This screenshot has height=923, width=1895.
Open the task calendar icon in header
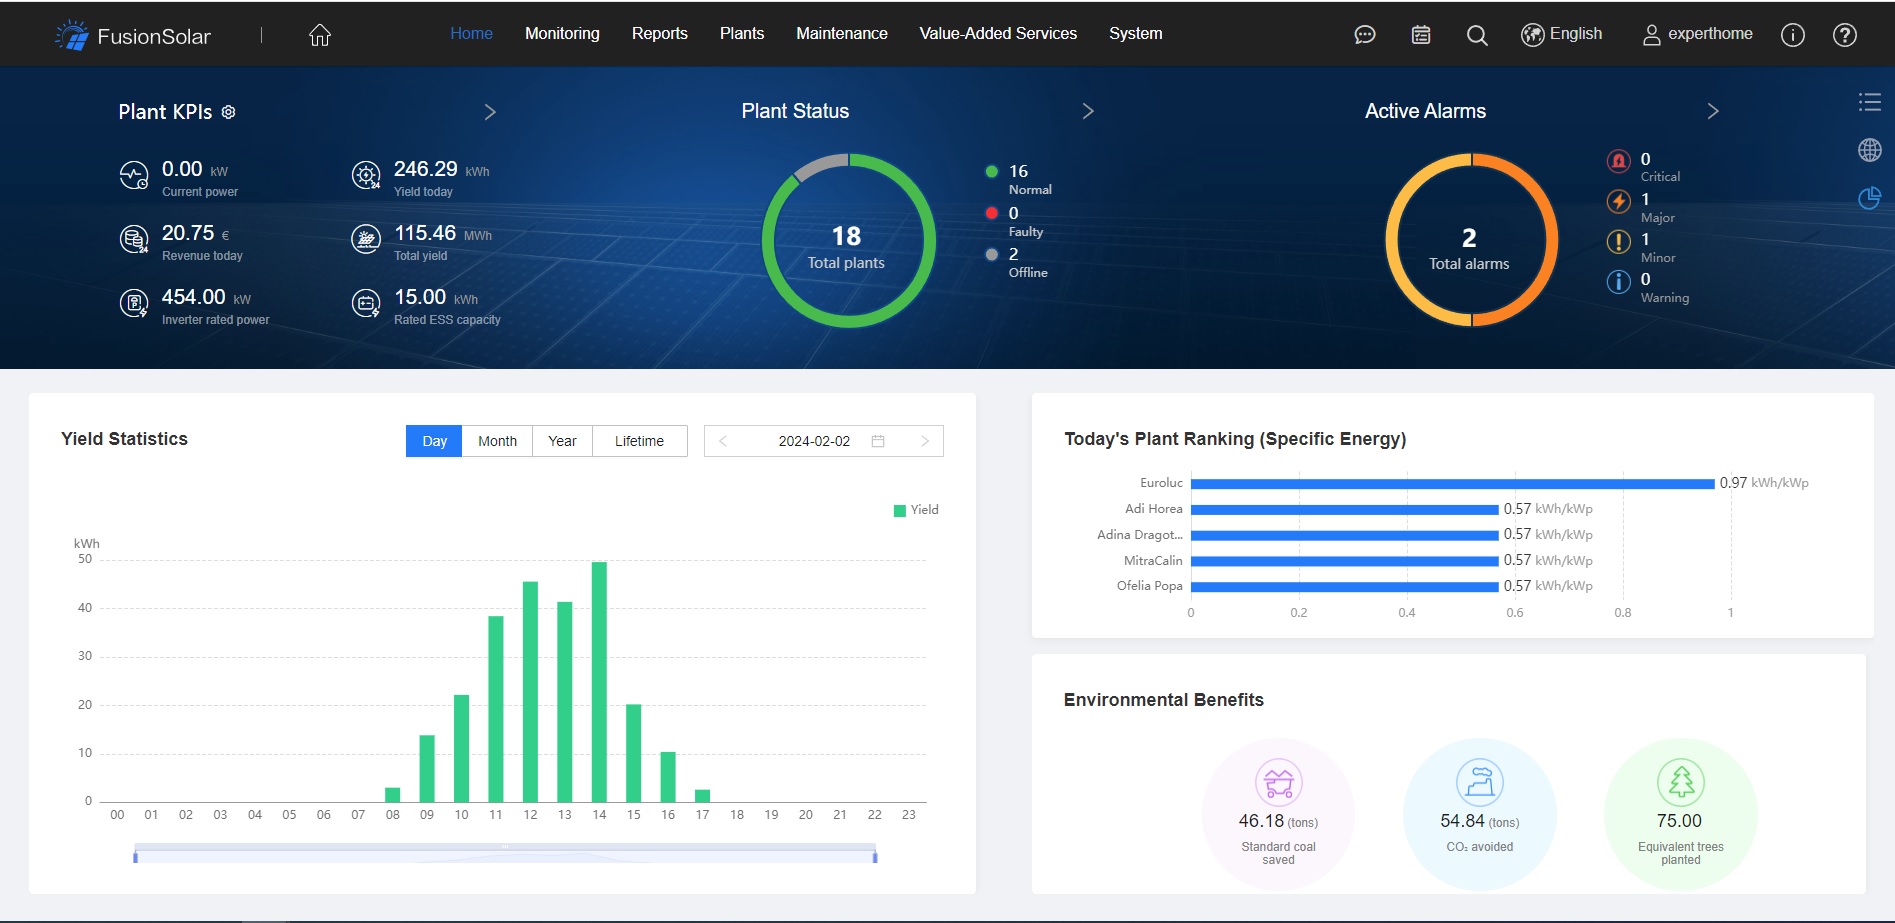(x=1420, y=35)
